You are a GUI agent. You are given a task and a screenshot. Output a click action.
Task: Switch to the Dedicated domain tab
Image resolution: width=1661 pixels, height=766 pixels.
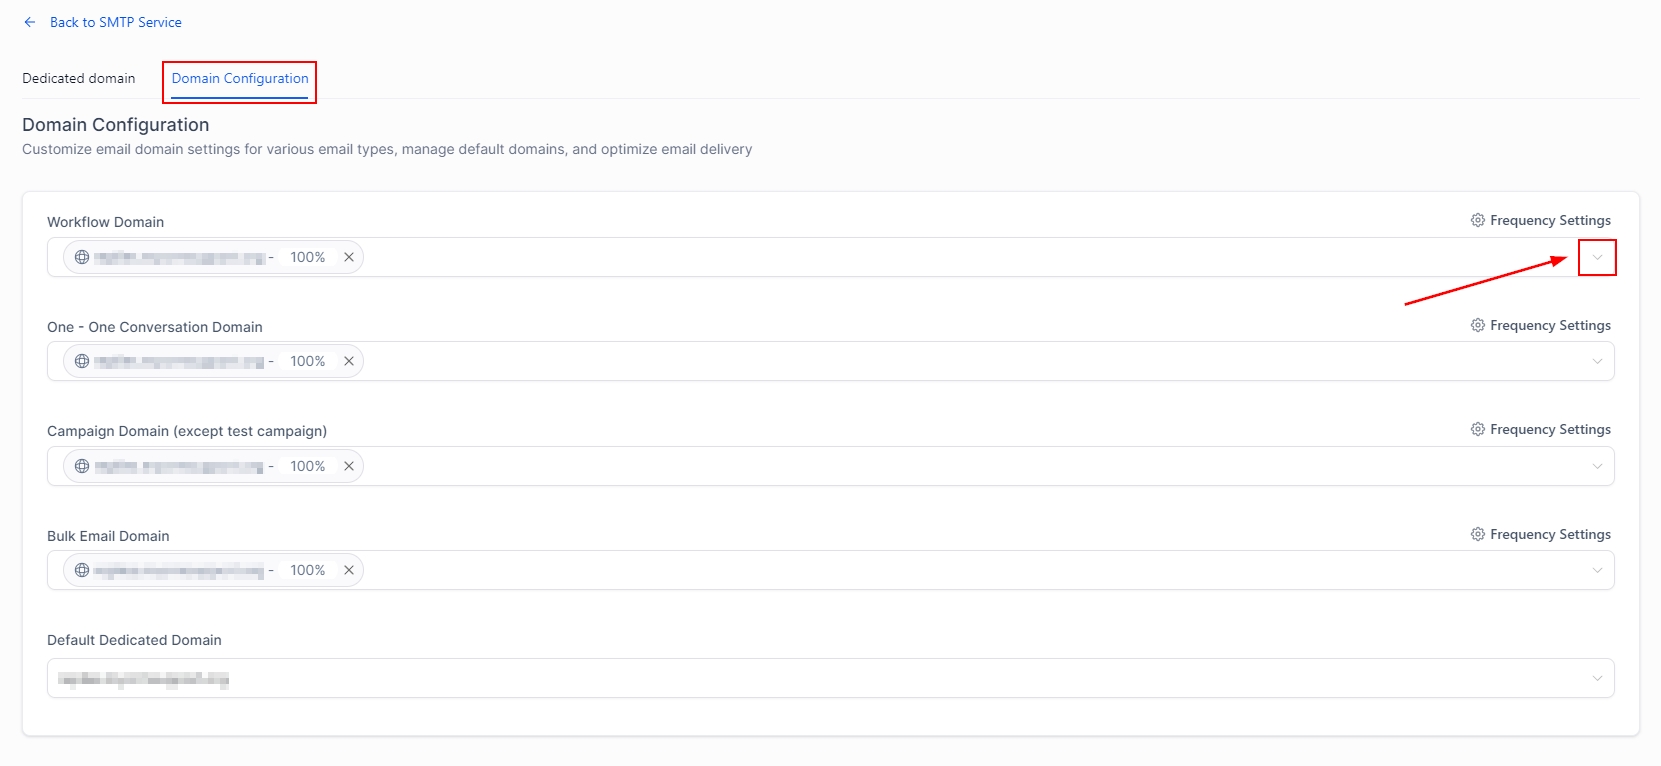point(79,78)
